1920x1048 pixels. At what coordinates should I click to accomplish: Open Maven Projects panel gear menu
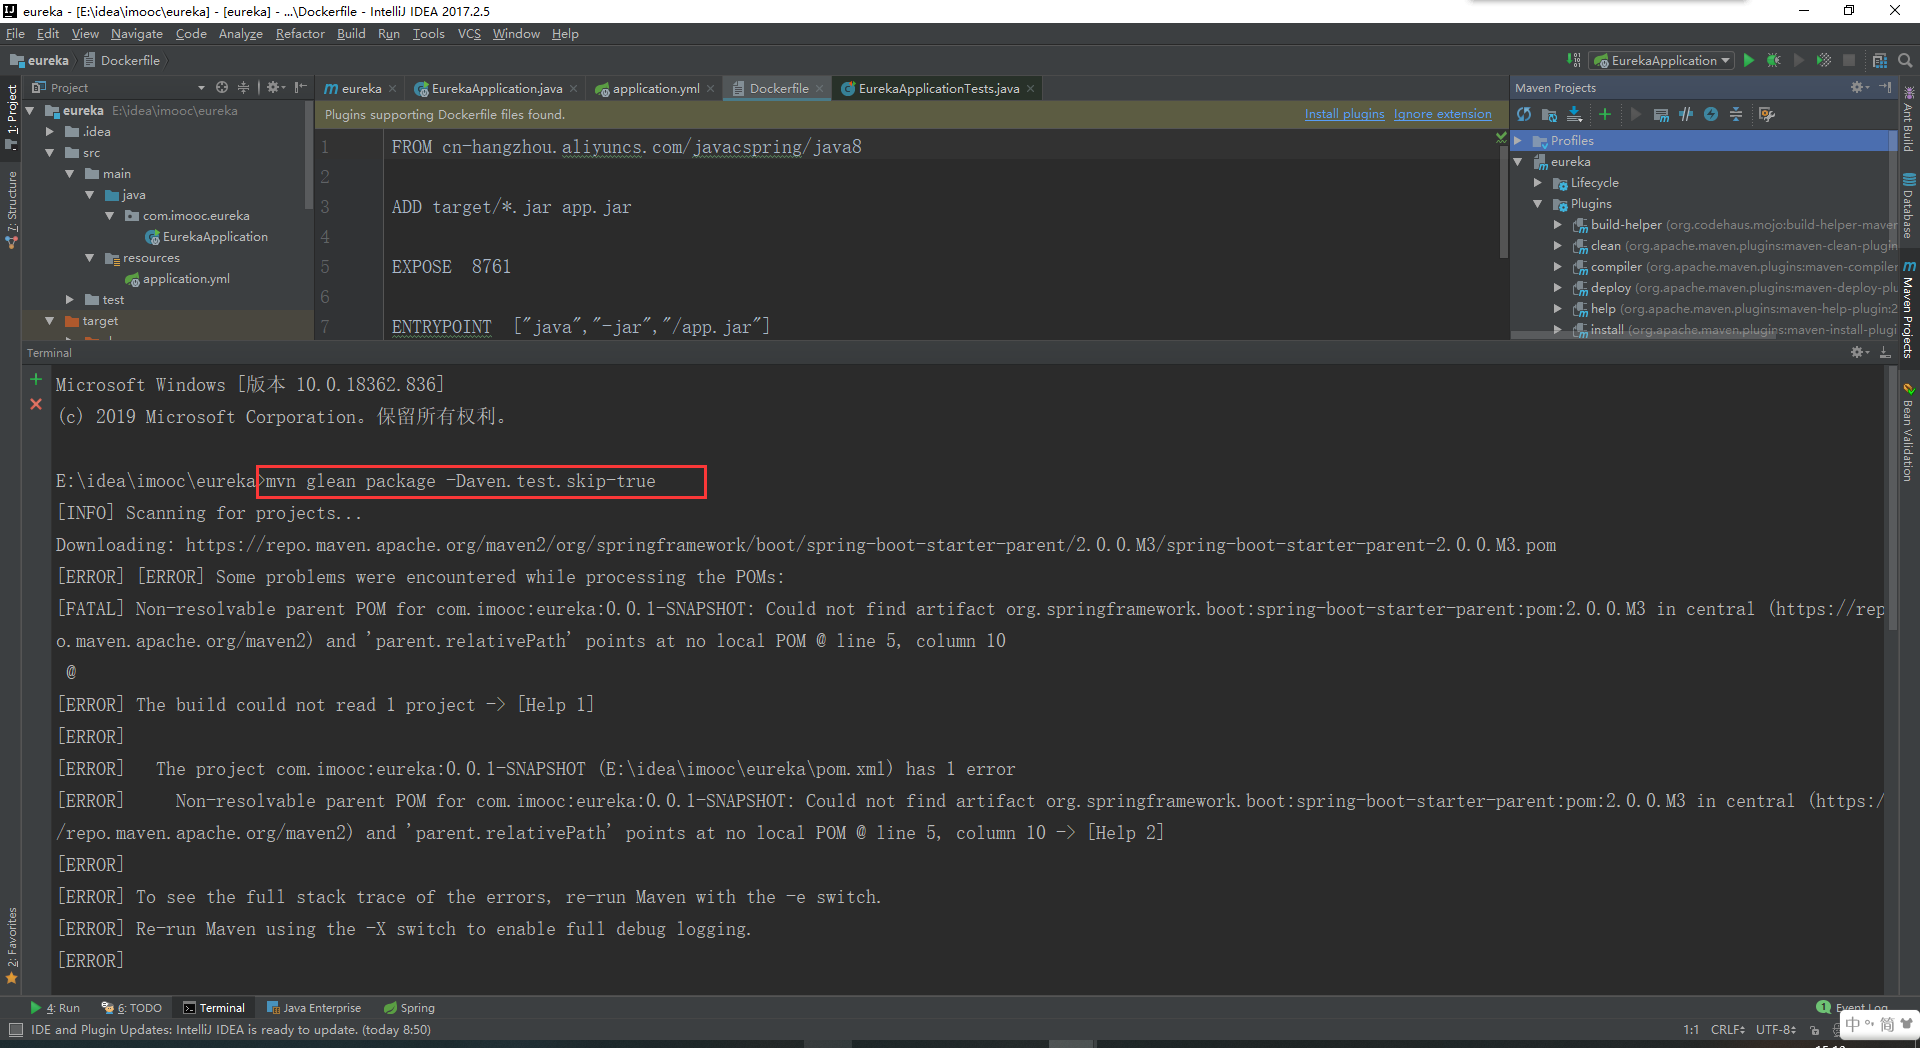click(1859, 88)
